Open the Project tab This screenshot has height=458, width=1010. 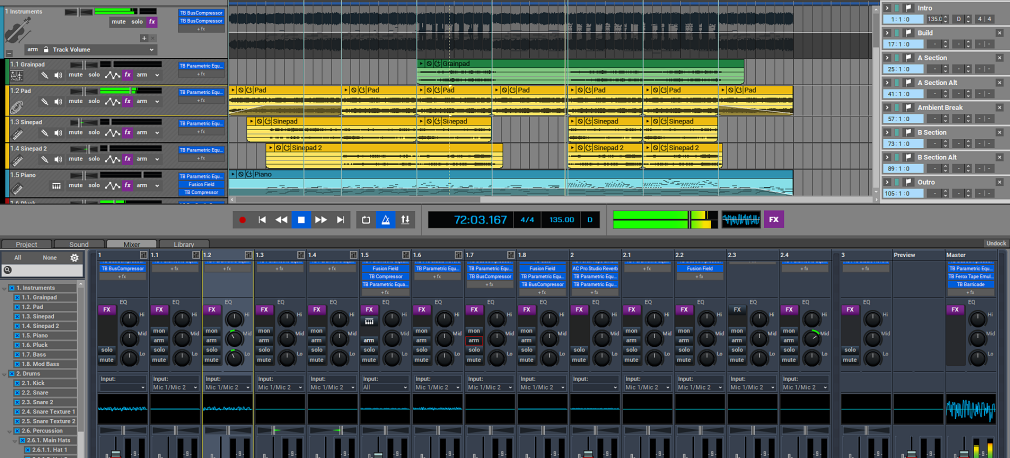[x=27, y=244]
